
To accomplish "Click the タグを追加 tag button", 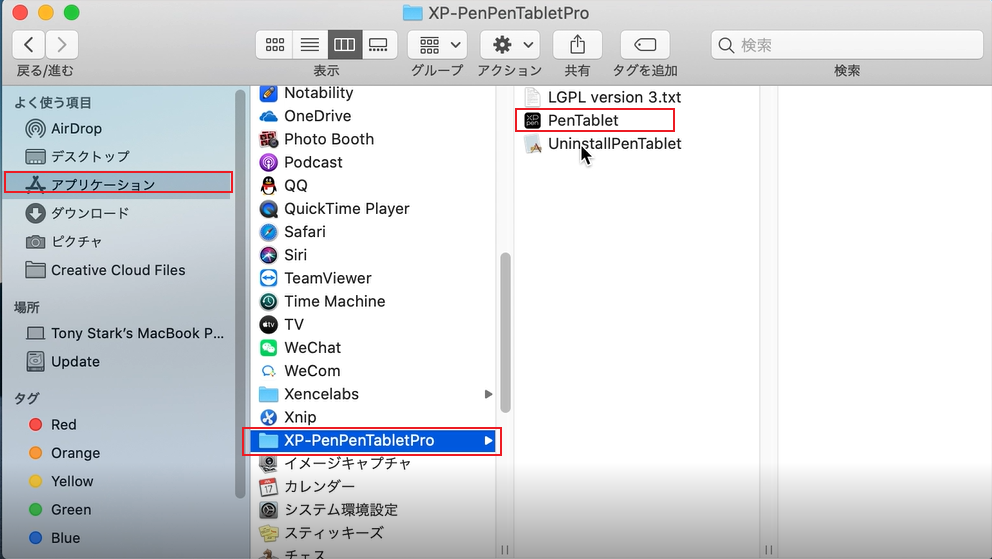I will point(645,44).
